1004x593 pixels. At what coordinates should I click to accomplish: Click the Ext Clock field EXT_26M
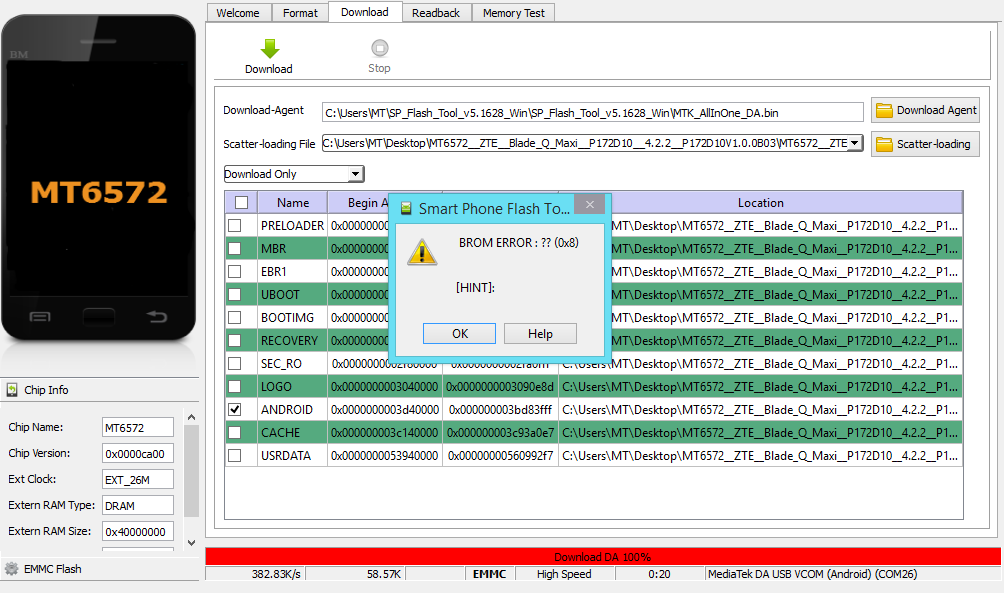pyautogui.click(x=138, y=480)
